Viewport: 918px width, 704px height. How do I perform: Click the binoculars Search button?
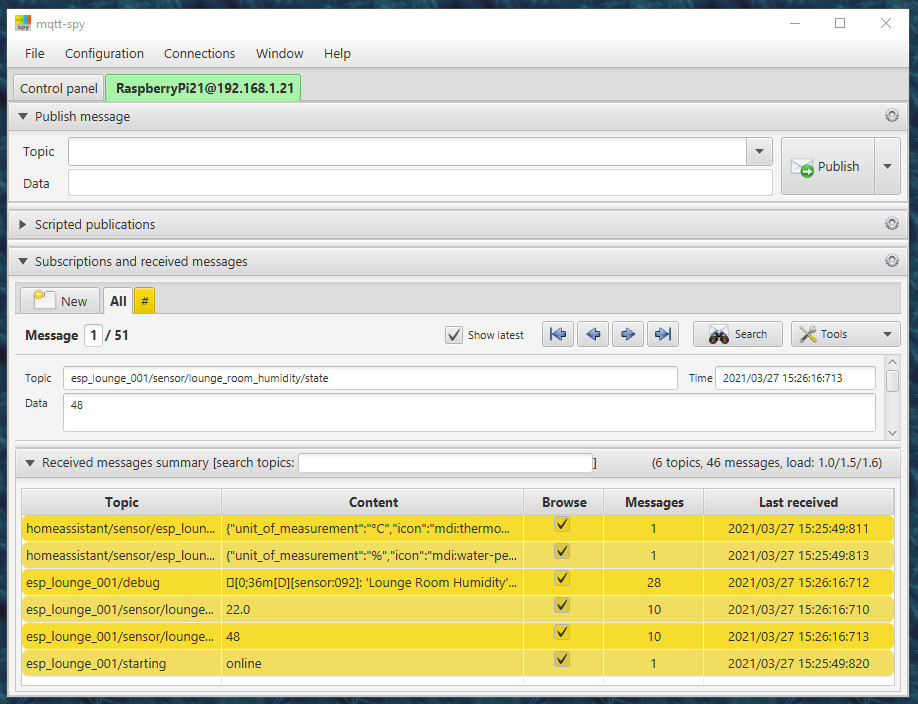738,334
